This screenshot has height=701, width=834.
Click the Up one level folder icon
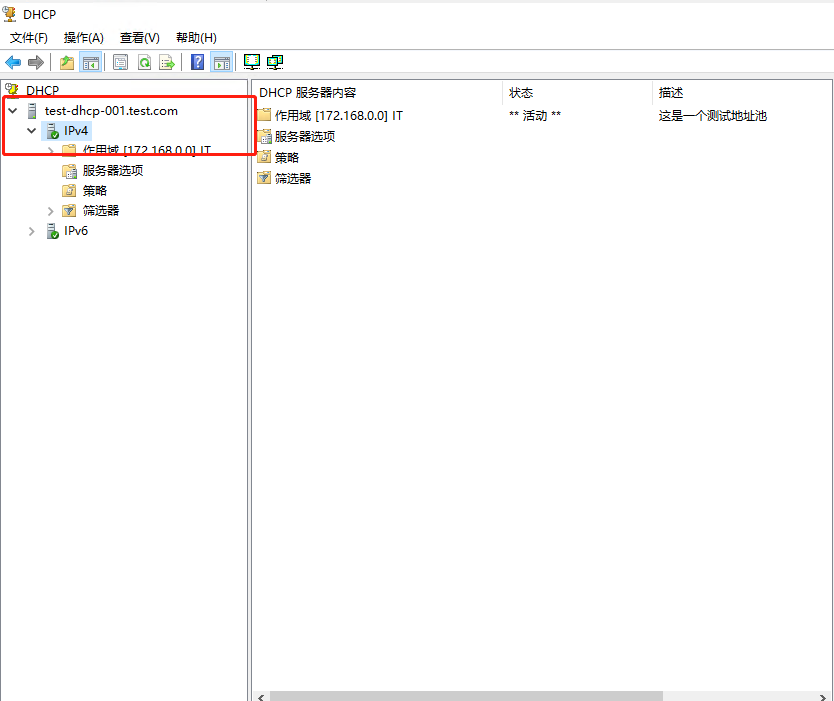pyautogui.click(x=67, y=63)
